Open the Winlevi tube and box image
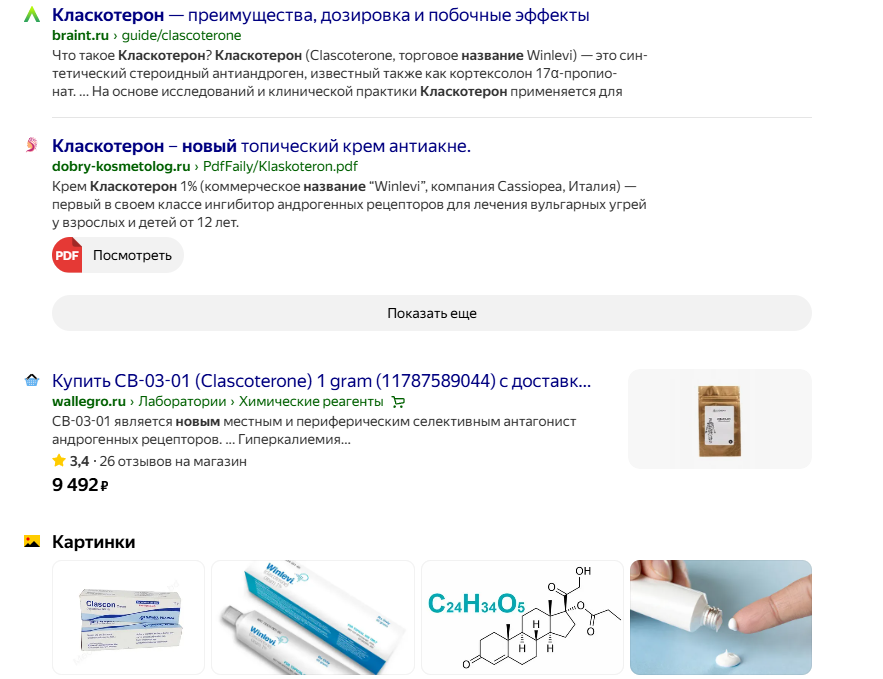The height and width of the screenshot is (679, 883). click(x=313, y=617)
